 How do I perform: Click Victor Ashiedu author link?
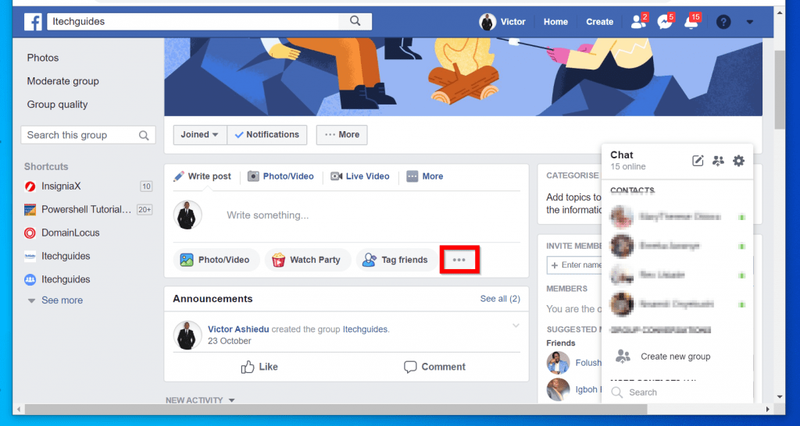238,330
